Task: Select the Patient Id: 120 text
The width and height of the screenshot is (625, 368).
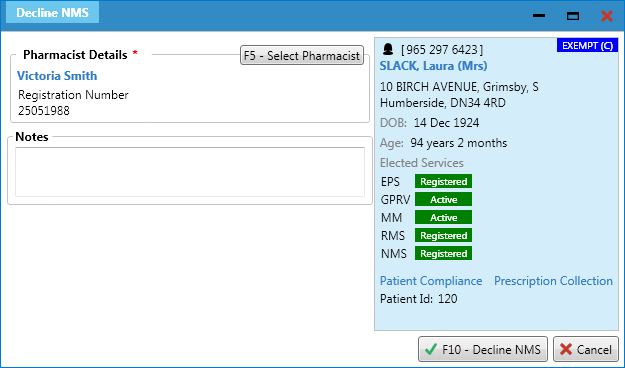Action: coord(419,299)
